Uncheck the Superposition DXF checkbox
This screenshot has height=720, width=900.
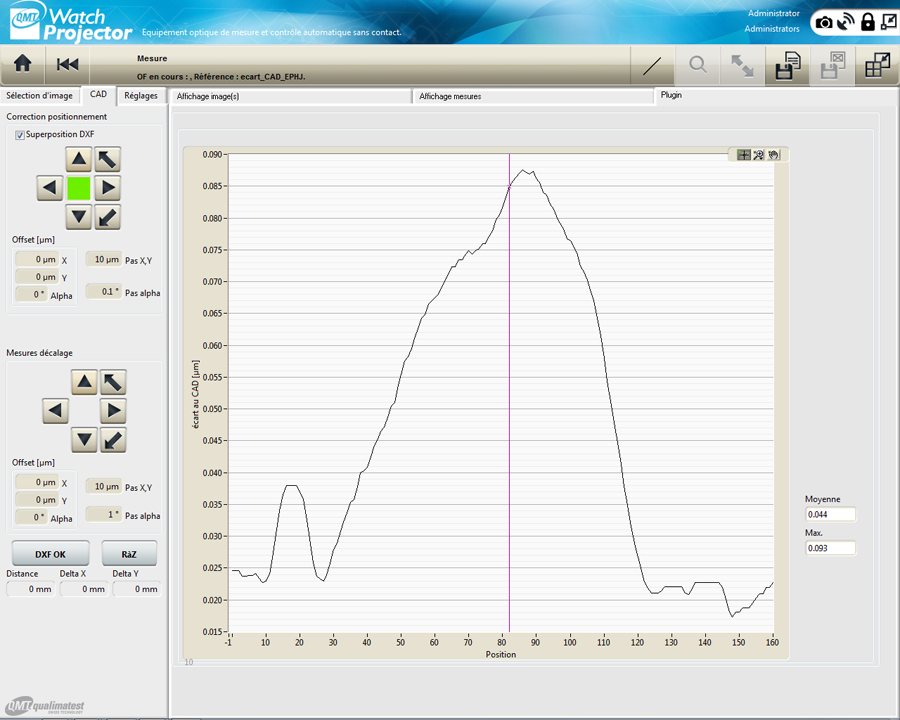[20, 134]
